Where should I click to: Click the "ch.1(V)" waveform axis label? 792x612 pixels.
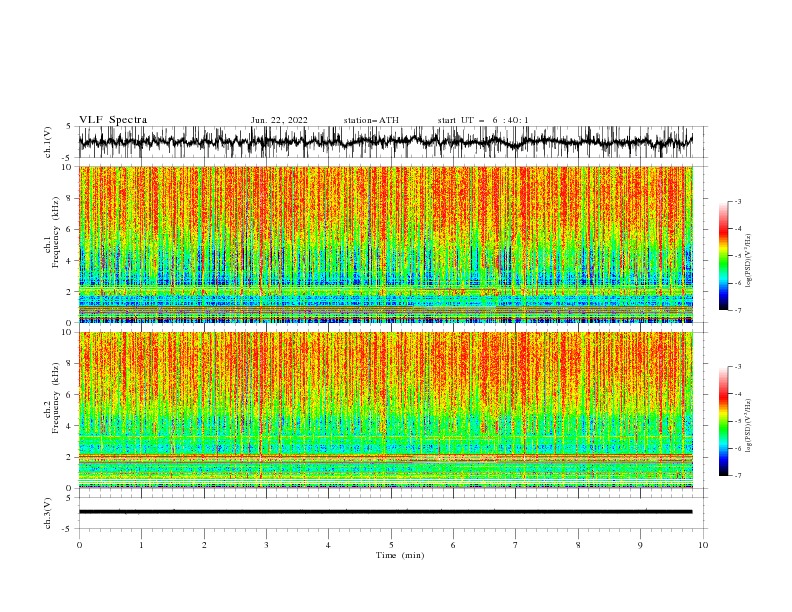coord(48,142)
